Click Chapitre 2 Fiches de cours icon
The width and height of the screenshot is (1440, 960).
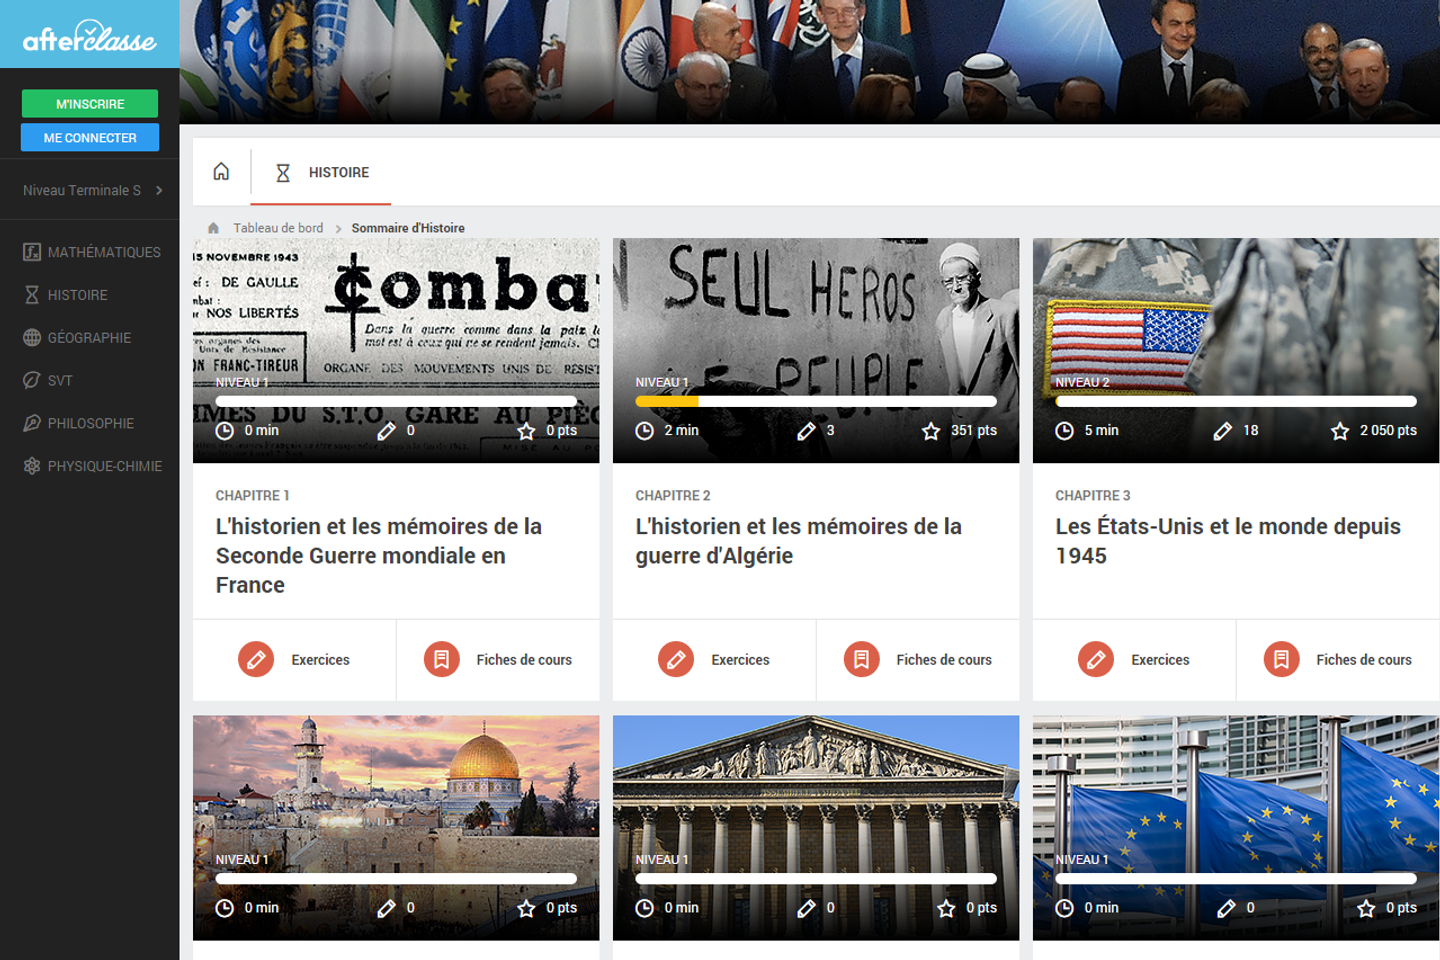point(861,660)
